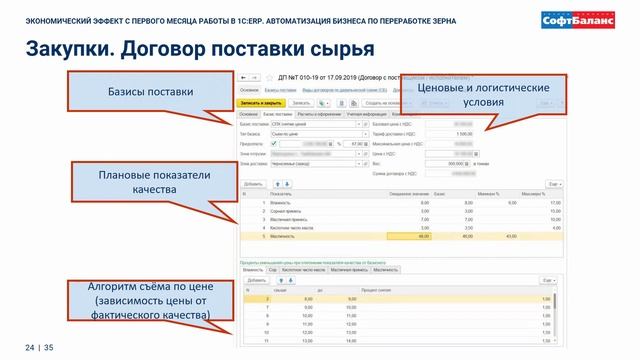This screenshot has width=640, height=360.
Task: Expand Зона отгрузки dropdown arrow
Action: tap(359, 154)
